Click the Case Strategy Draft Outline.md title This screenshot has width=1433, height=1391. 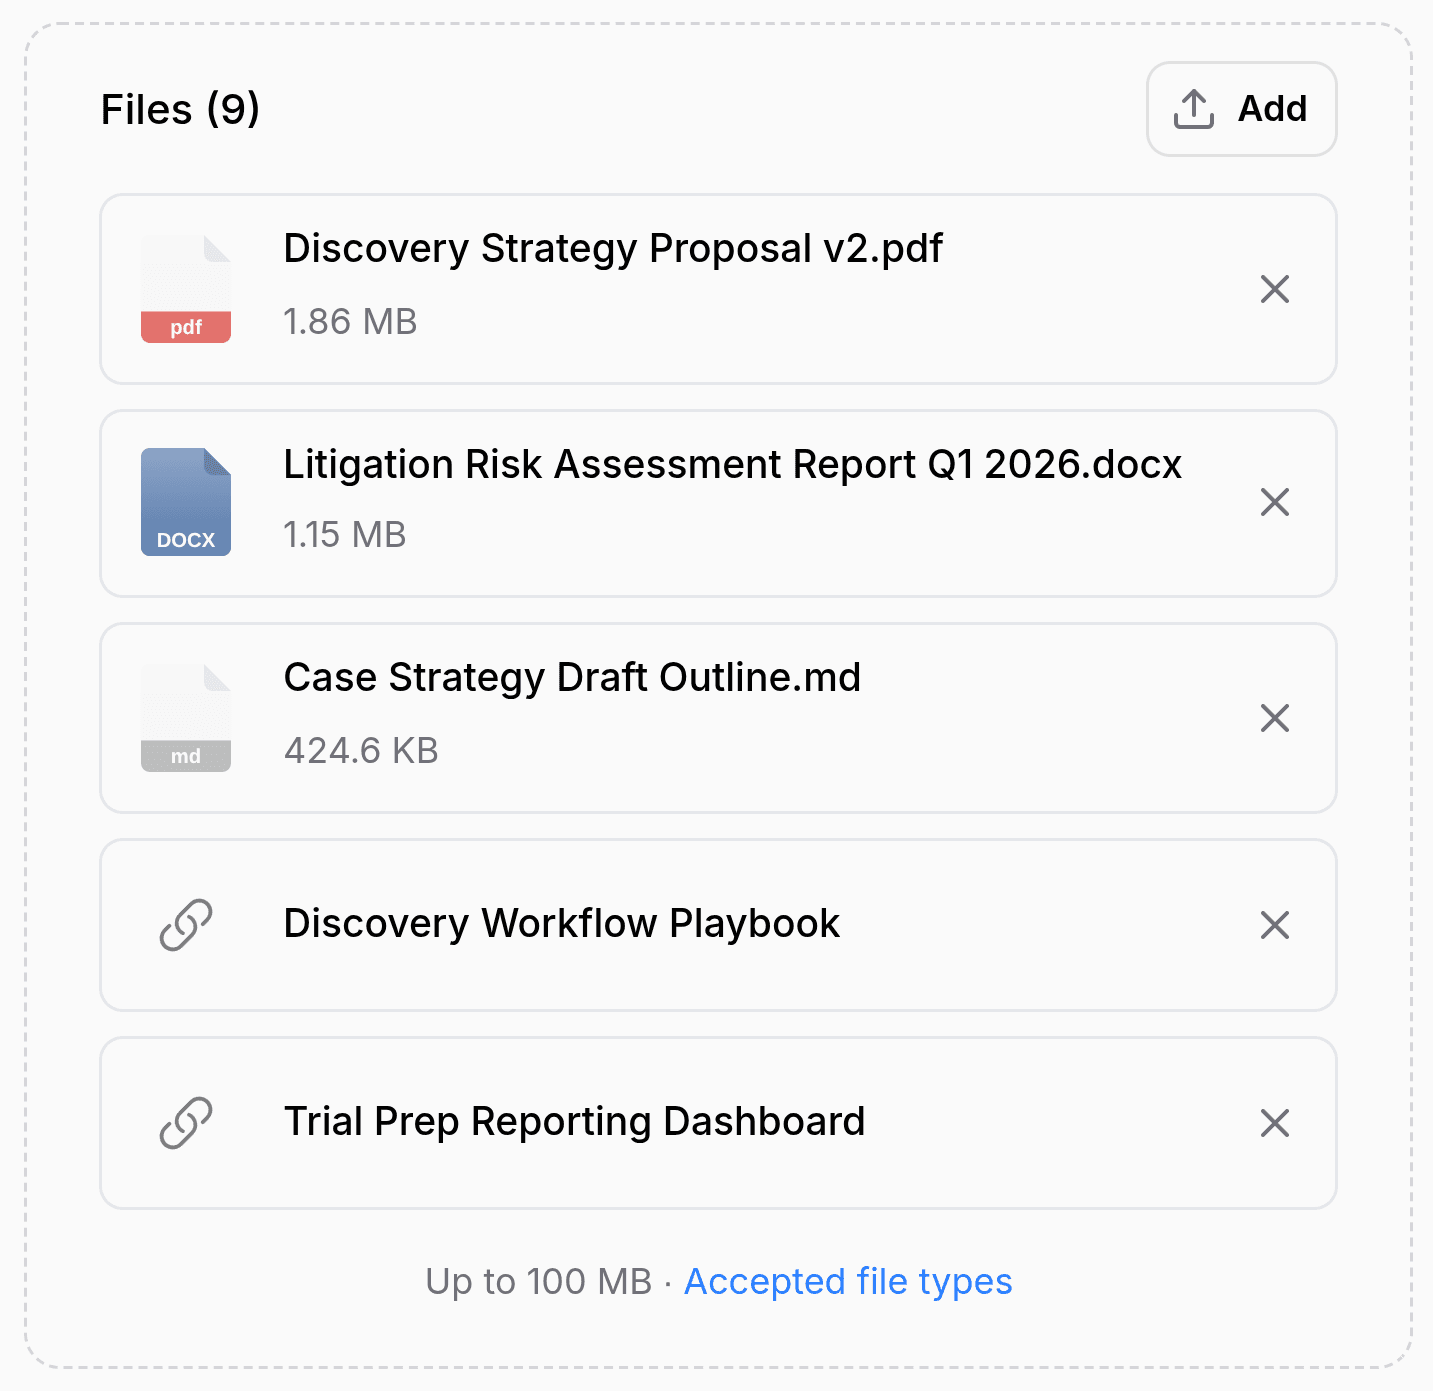point(572,678)
